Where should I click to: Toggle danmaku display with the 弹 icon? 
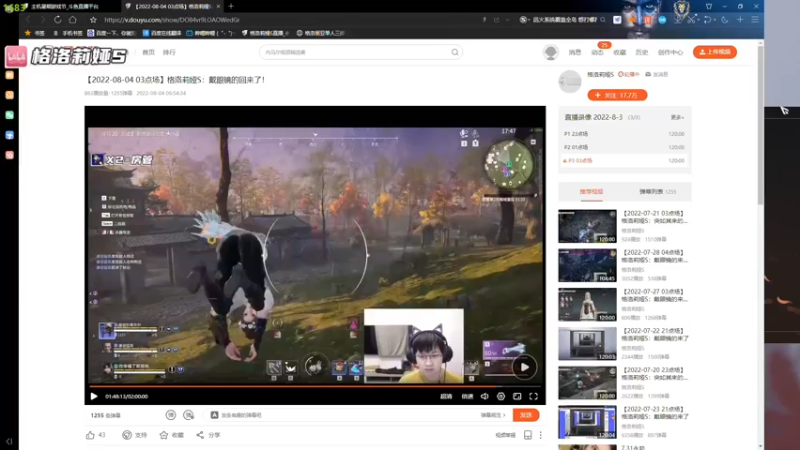171,415
